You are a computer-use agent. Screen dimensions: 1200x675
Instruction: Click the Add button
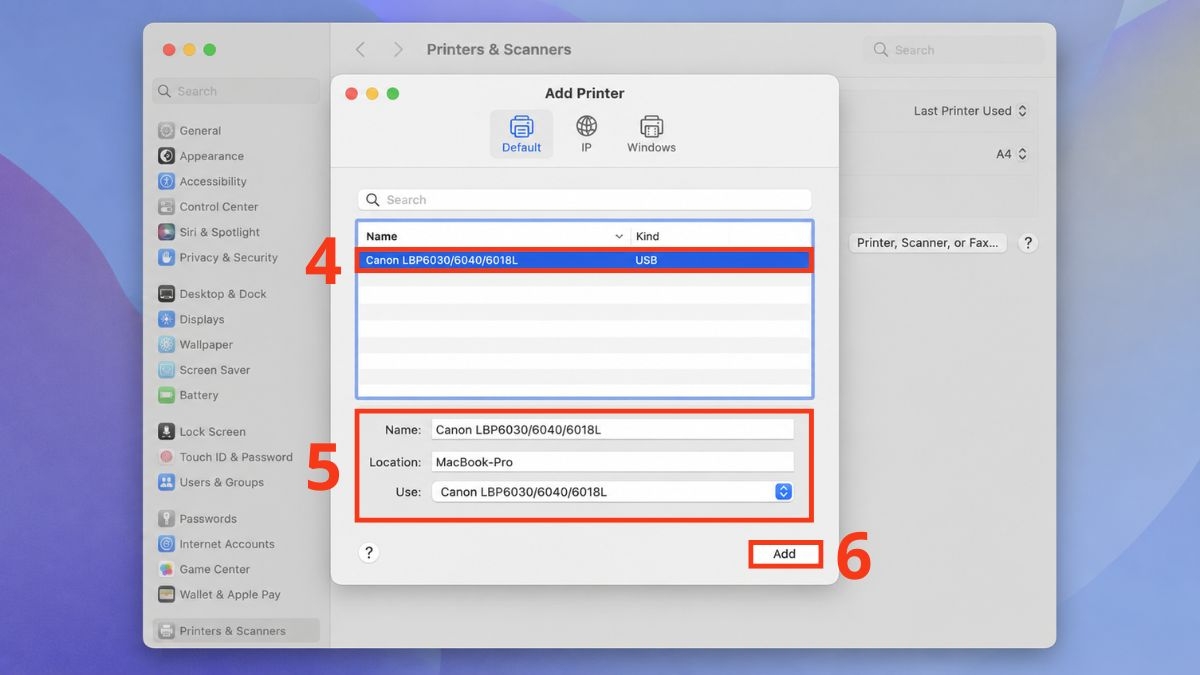coord(784,554)
